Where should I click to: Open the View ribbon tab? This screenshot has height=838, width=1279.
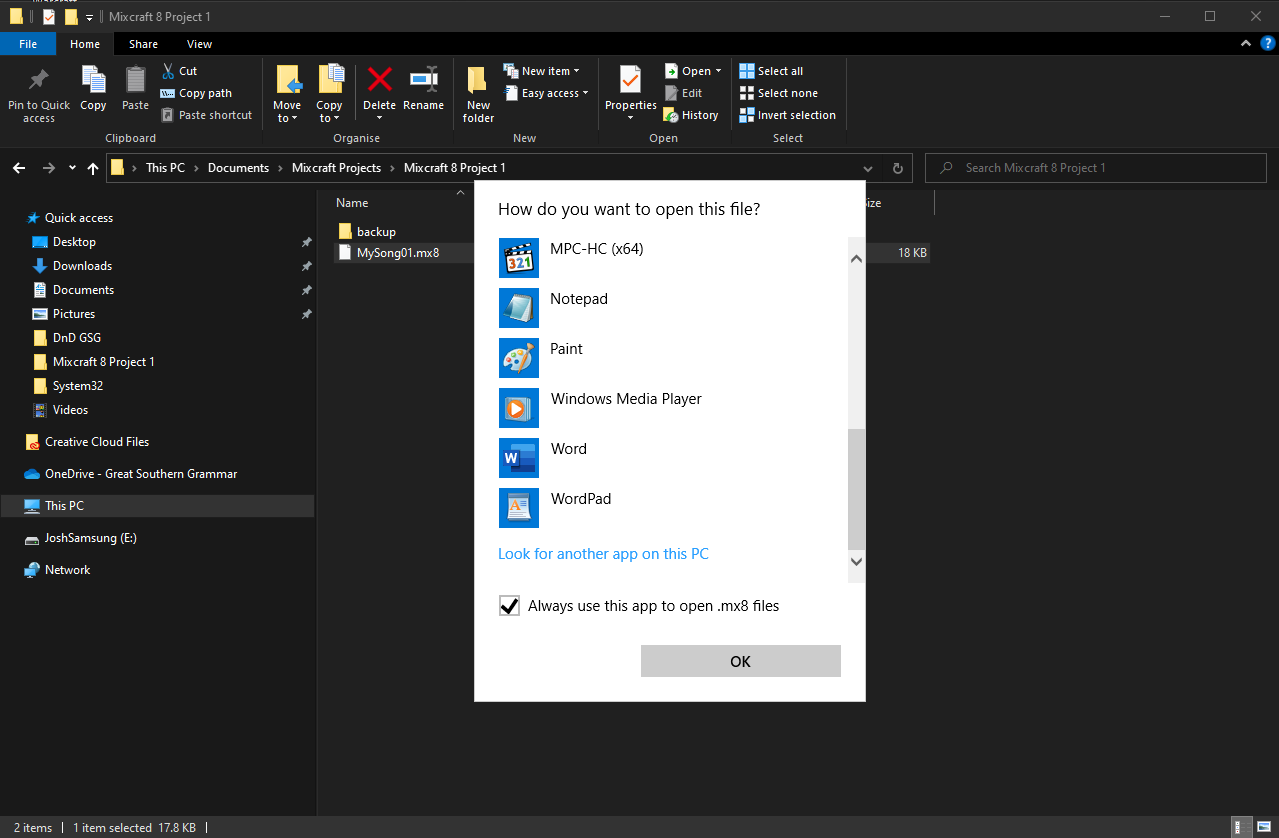(x=199, y=44)
